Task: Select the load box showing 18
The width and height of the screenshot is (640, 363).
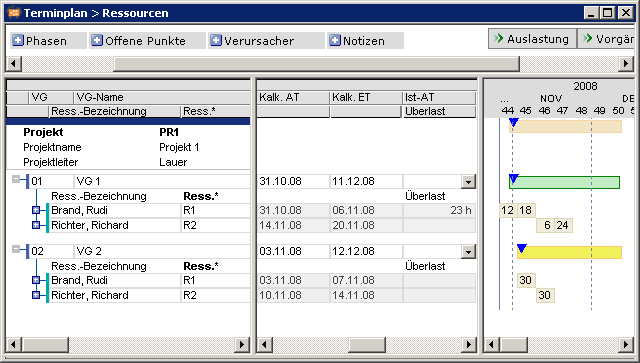Action: [526, 210]
